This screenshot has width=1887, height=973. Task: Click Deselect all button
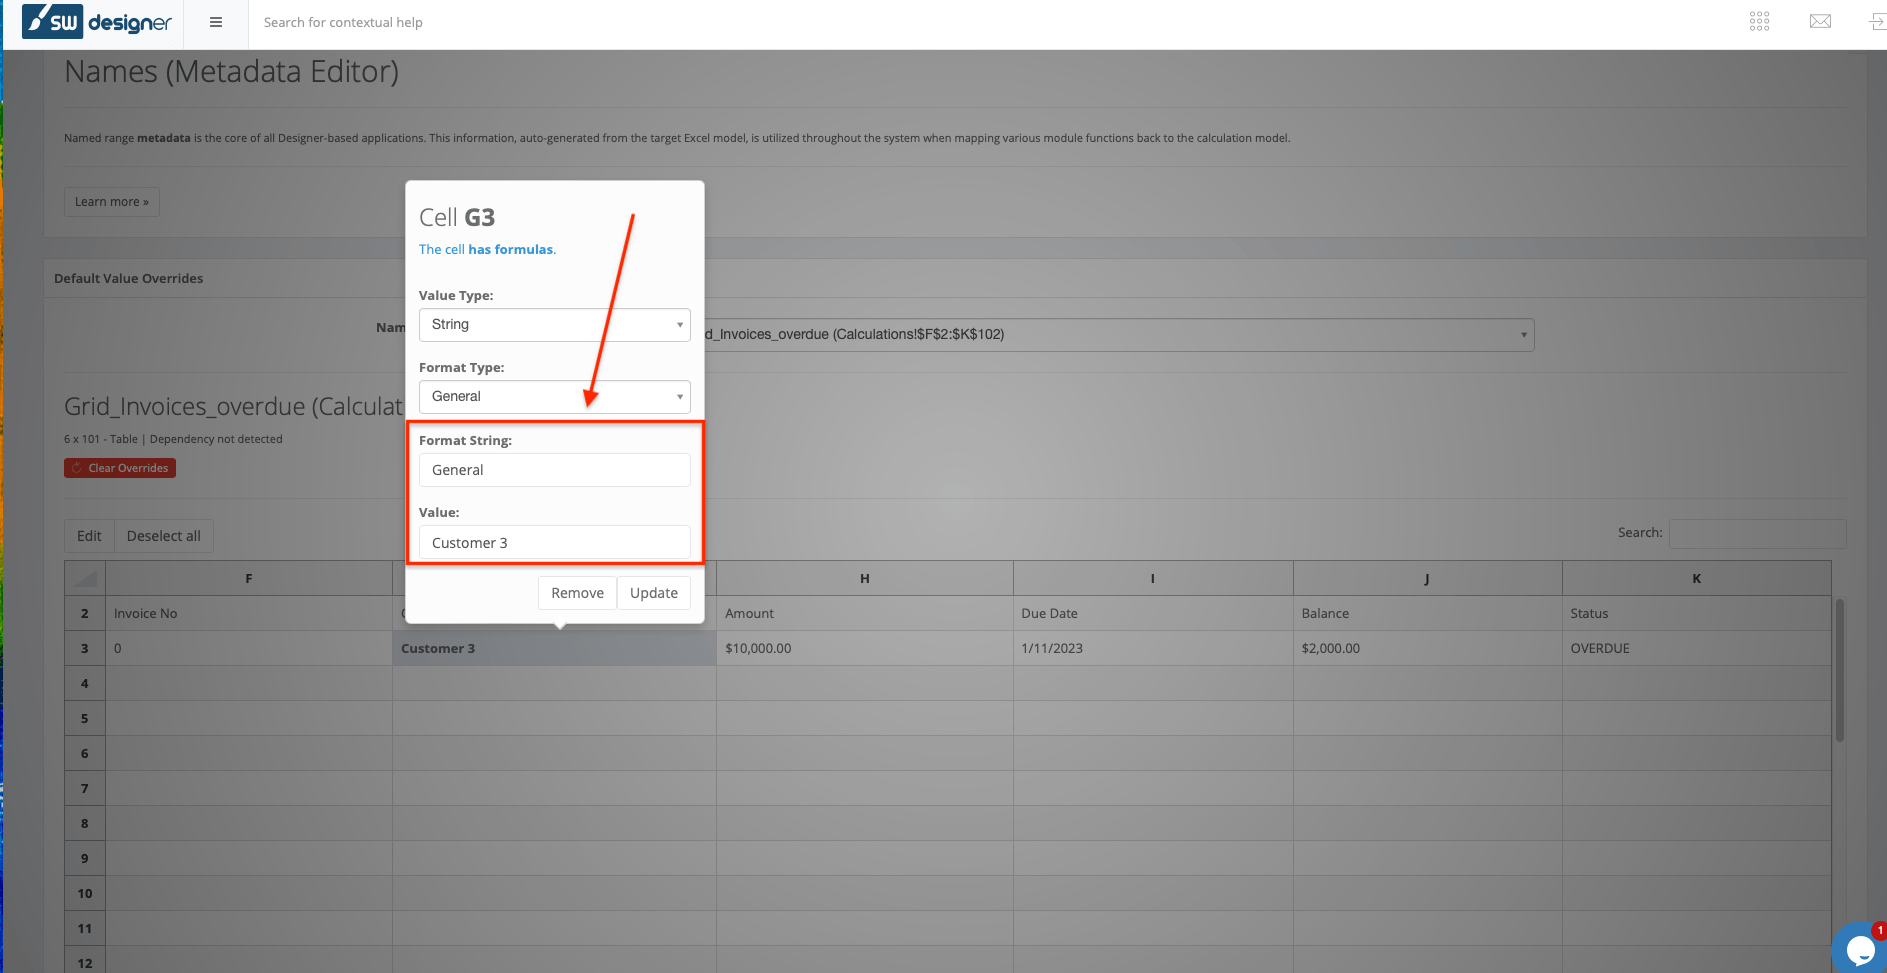(x=163, y=536)
